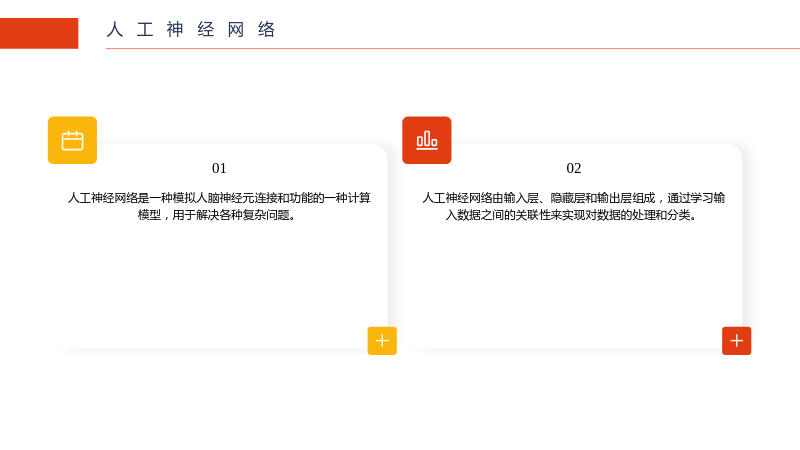Click the character "工" in the slide title
The image size is (800, 450).
click(145, 30)
